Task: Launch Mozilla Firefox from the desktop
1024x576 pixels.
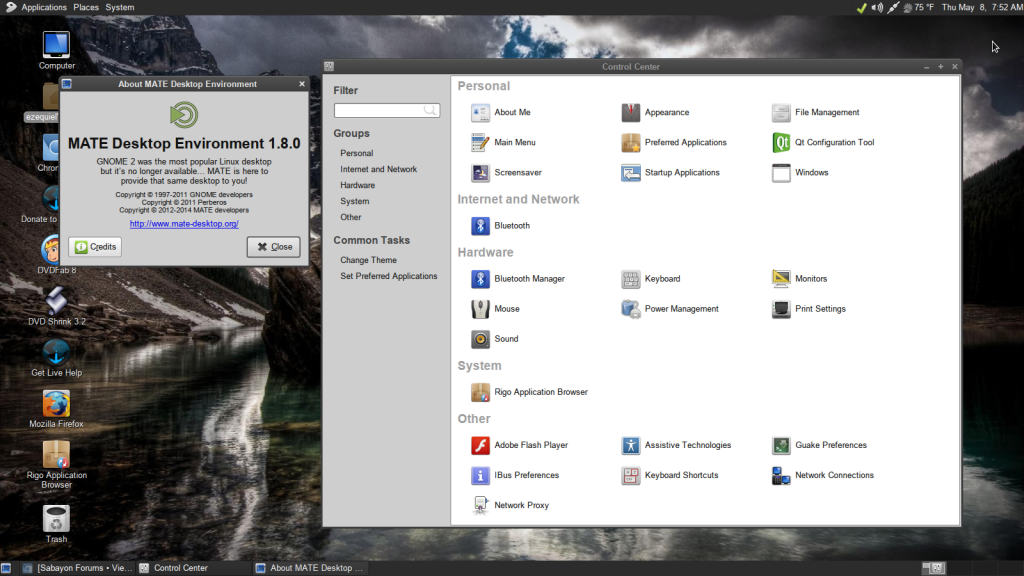Action: pos(56,403)
